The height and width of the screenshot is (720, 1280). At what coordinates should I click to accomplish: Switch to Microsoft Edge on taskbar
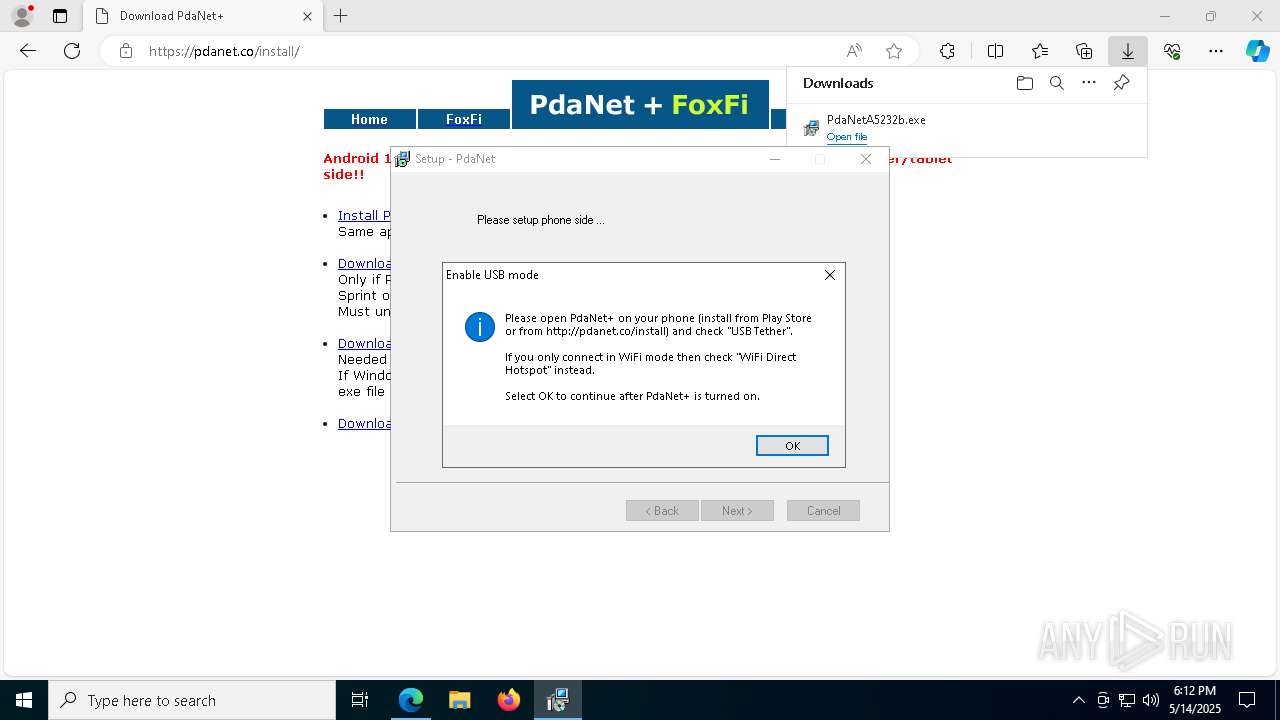tap(411, 700)
